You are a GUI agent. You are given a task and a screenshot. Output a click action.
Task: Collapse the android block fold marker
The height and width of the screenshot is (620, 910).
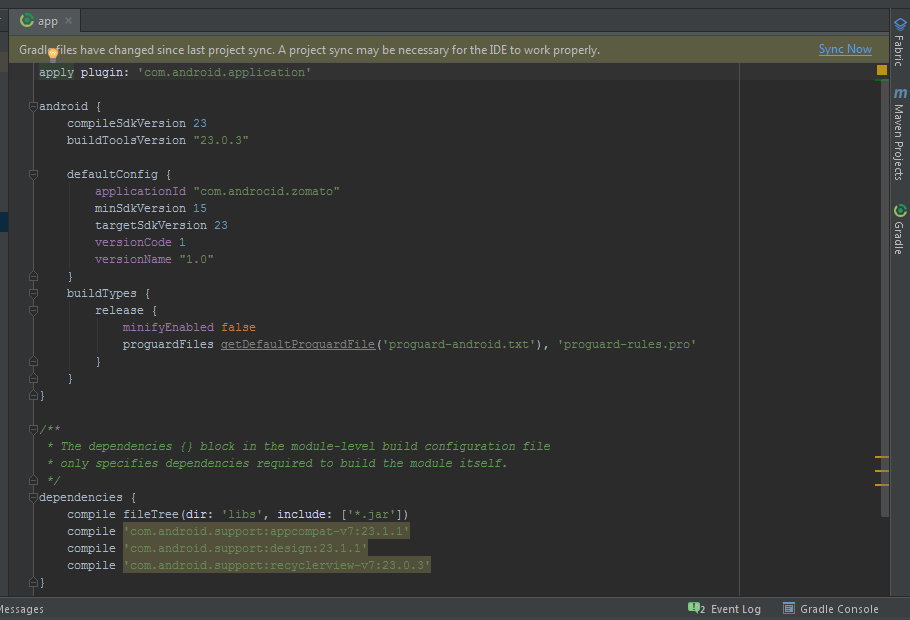tap(33, 106)
